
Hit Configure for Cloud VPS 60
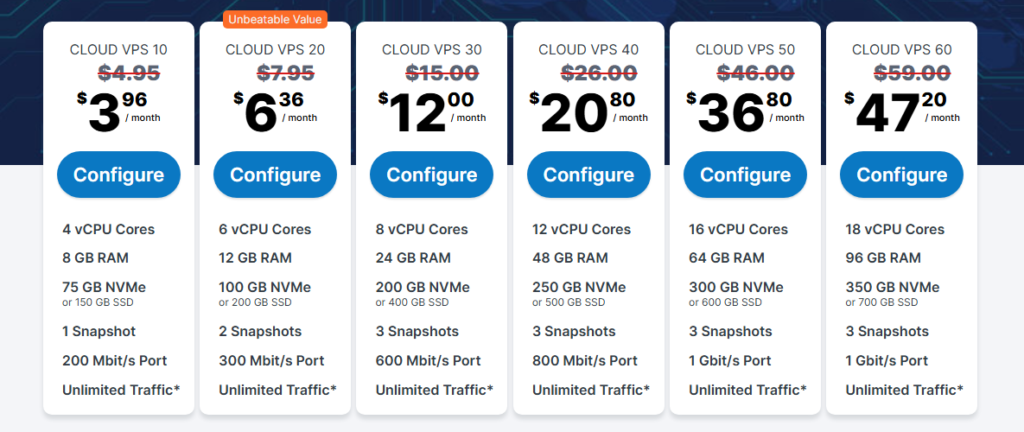pyautogui.click(x=901, y=175)
